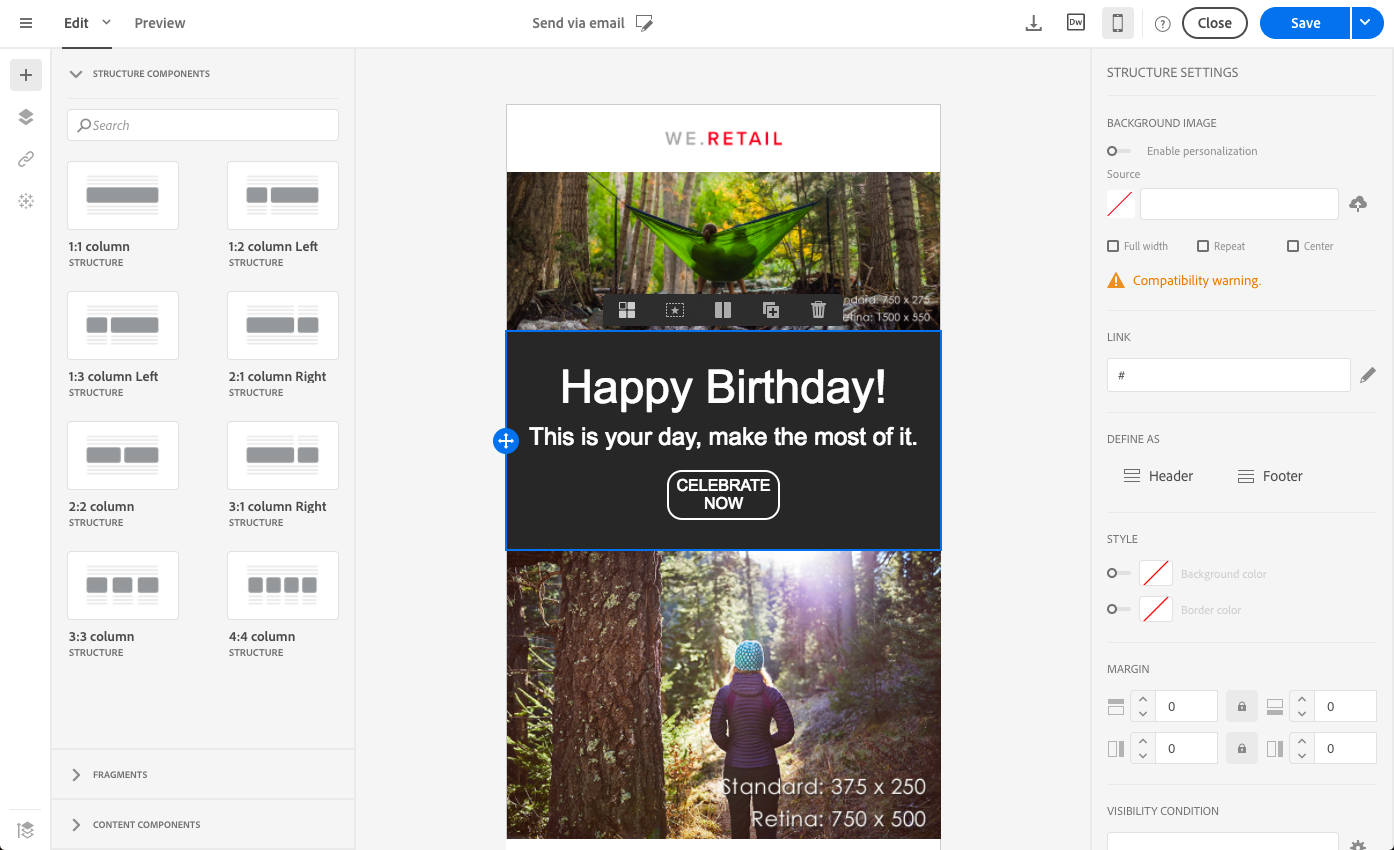Screen dimensions: 1394x850
Task: Click the add components plus icon in left rail
Action: pyautogui.click(x=26, y=75)
